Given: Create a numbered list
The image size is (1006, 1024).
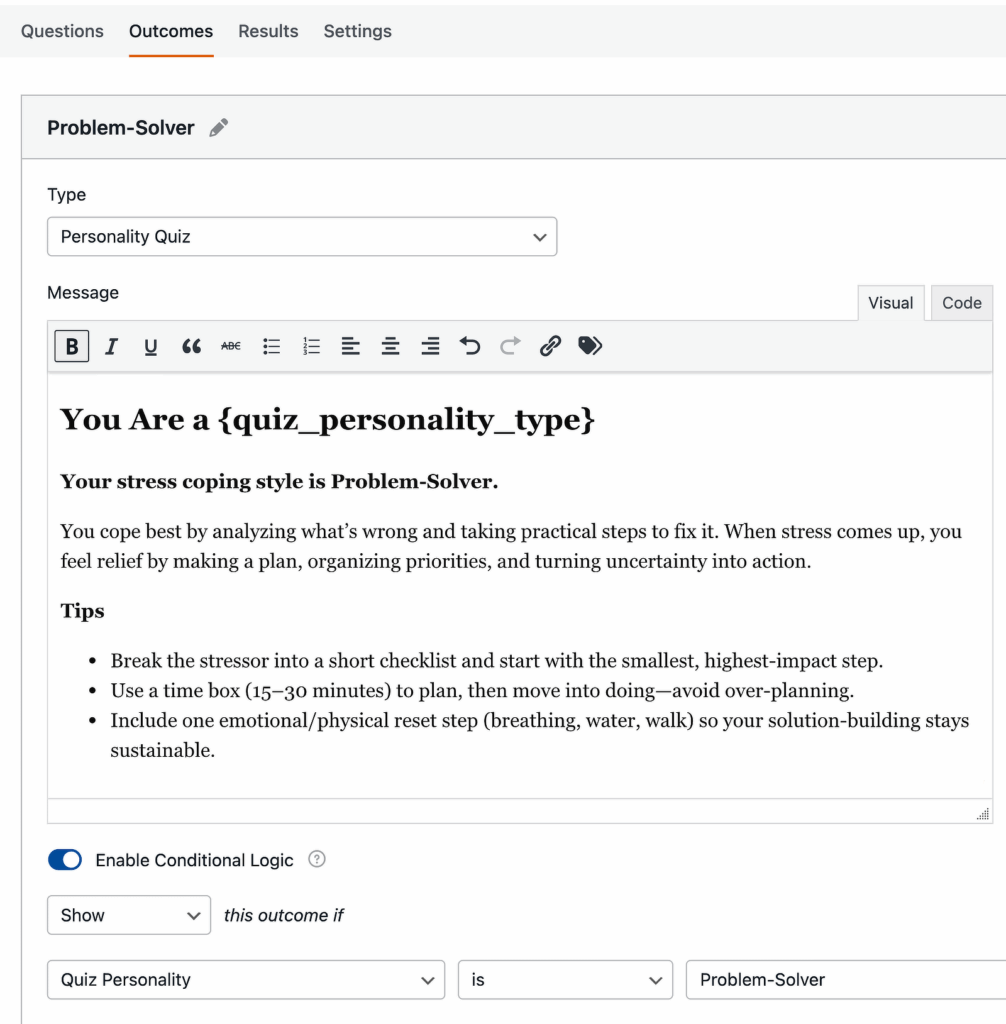Looking at the screenshot, I should tap(311, 346).
